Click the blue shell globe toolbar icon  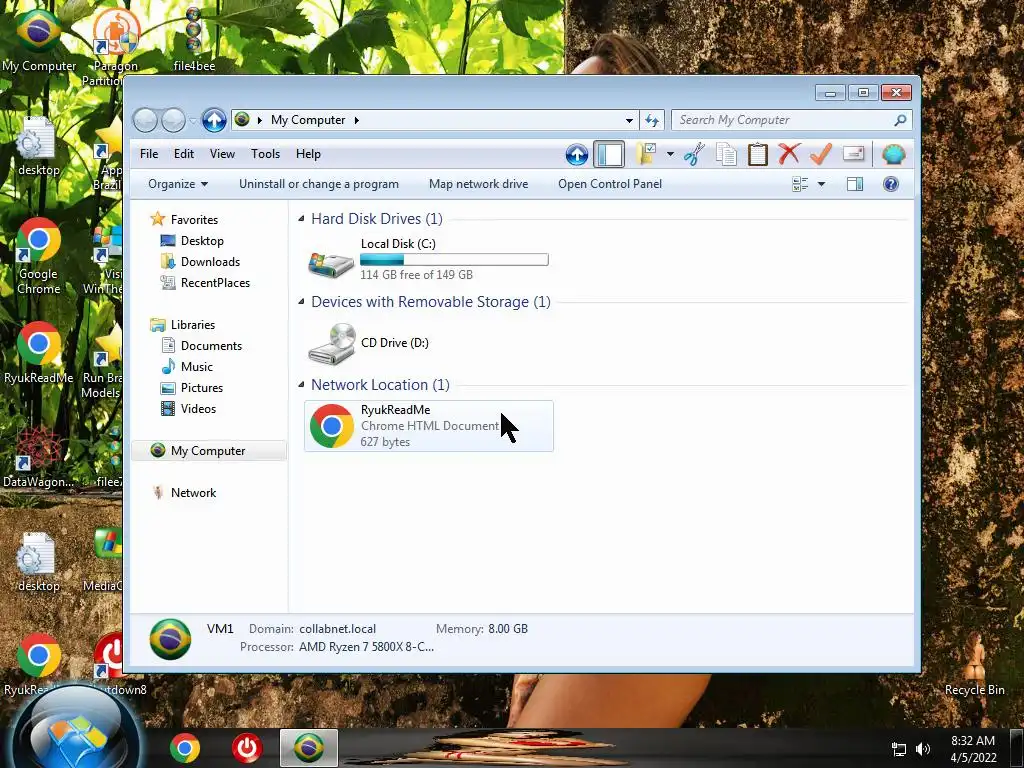(893, 155)
